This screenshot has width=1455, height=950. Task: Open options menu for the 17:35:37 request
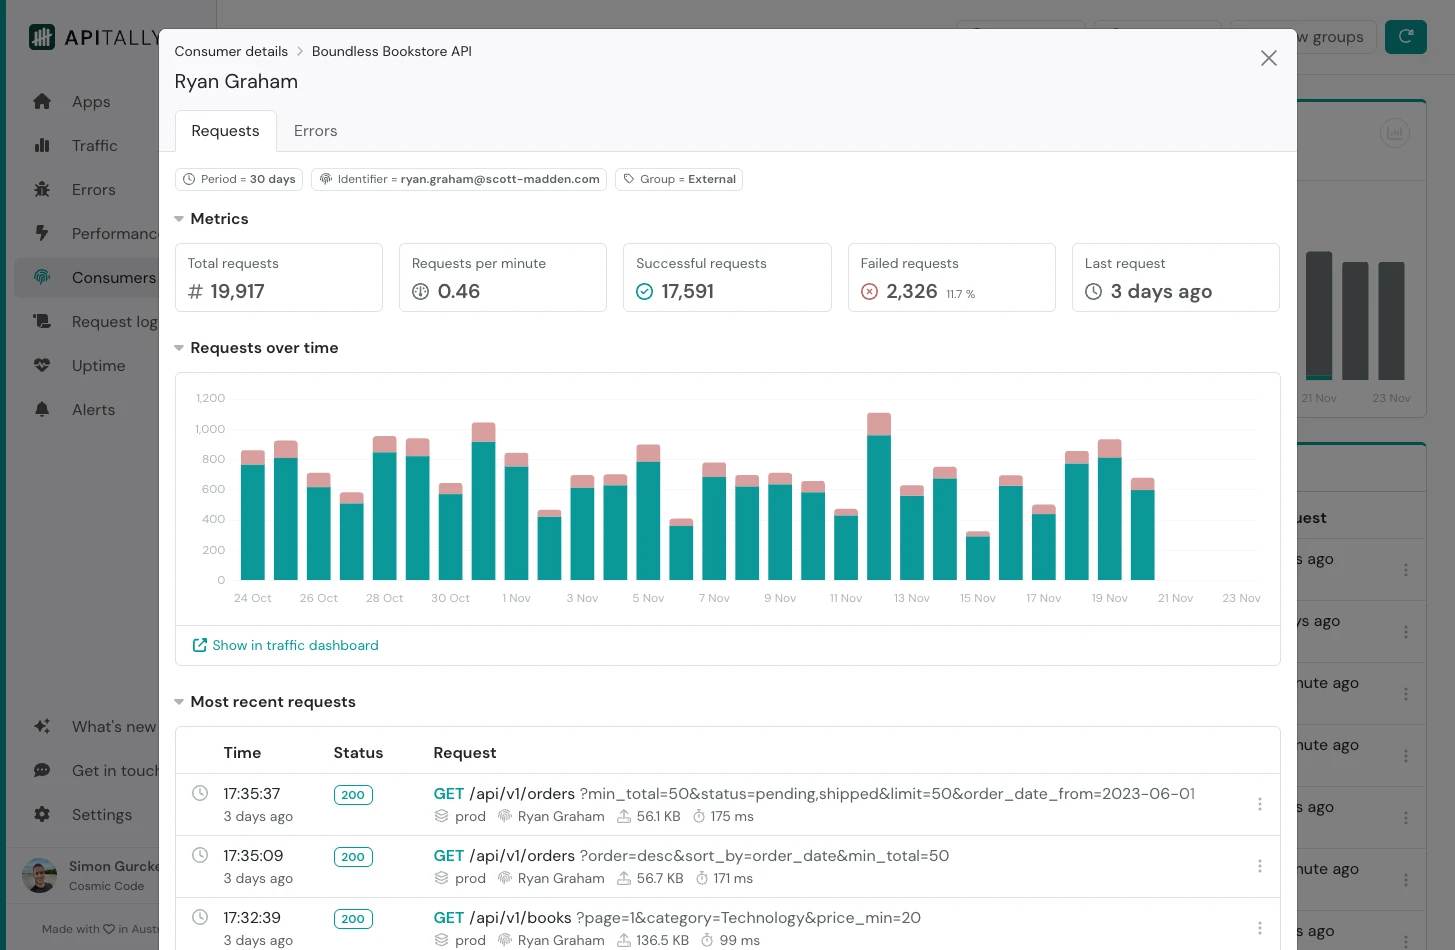point(1259,804)
